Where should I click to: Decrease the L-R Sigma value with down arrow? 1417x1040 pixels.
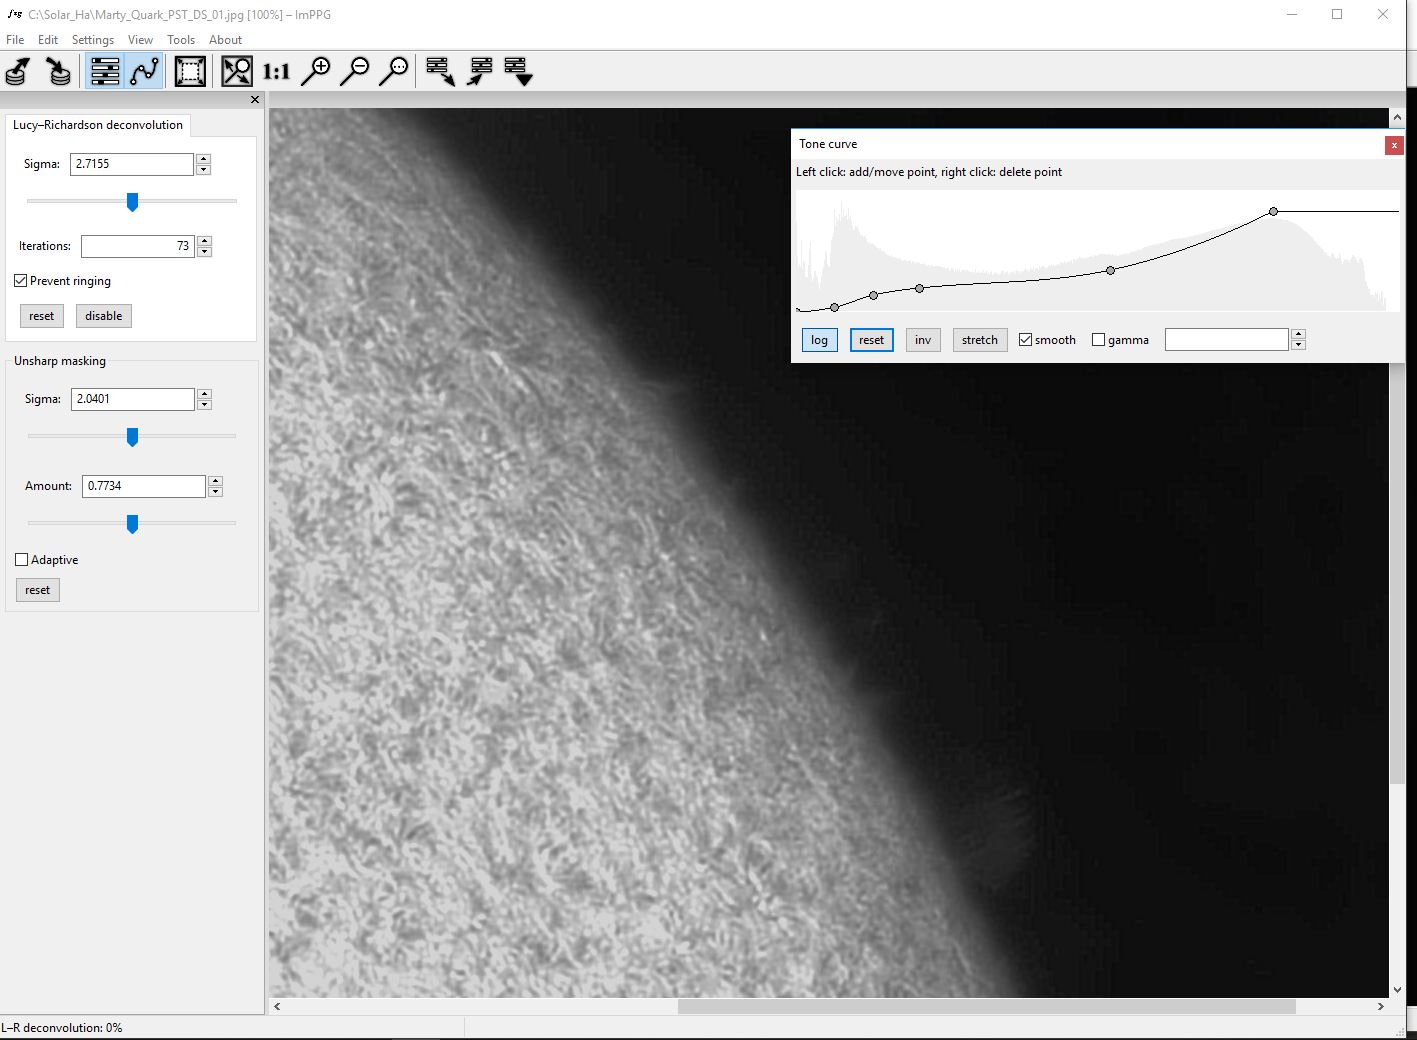click(x=204, y=170)
